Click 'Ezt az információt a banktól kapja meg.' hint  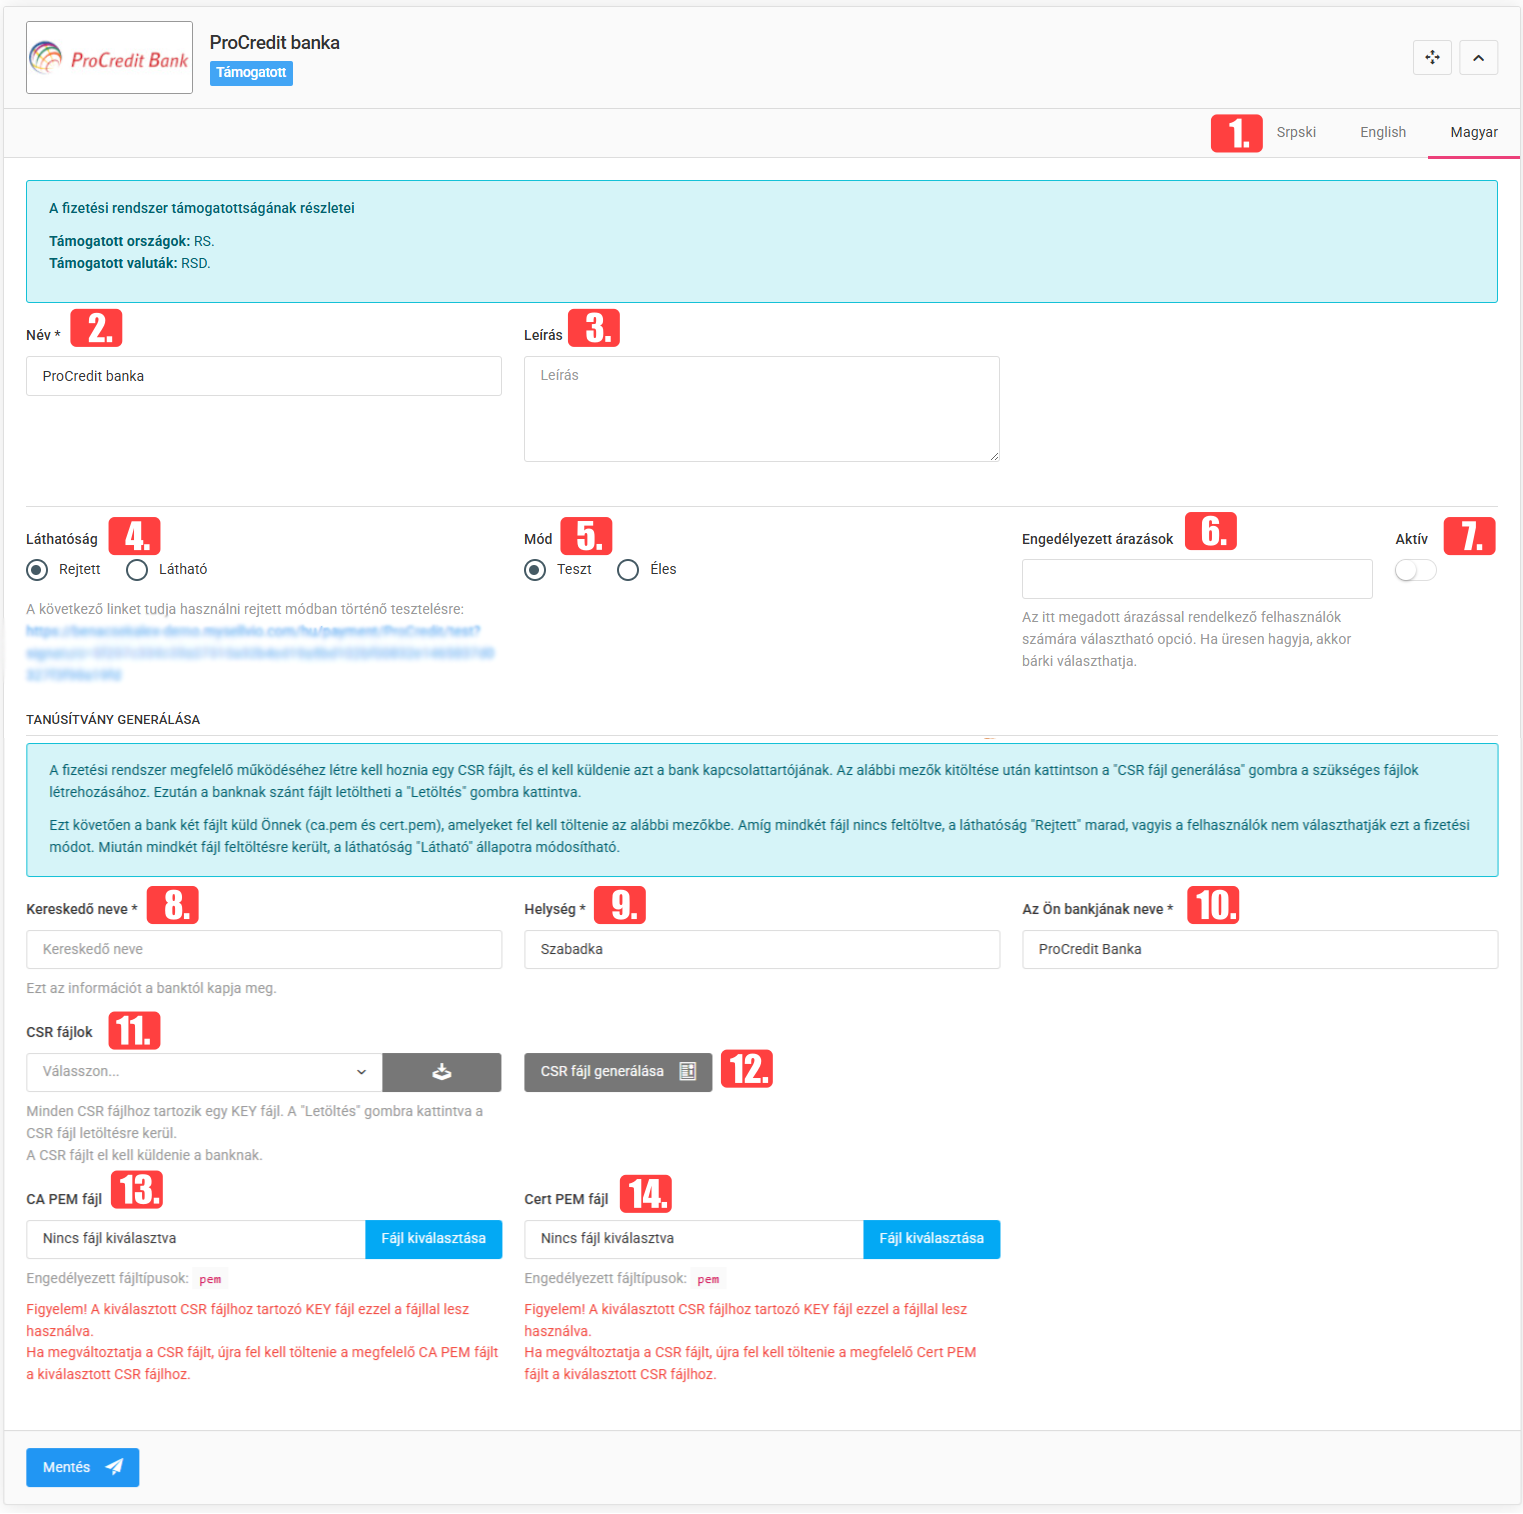pos(151,988)
